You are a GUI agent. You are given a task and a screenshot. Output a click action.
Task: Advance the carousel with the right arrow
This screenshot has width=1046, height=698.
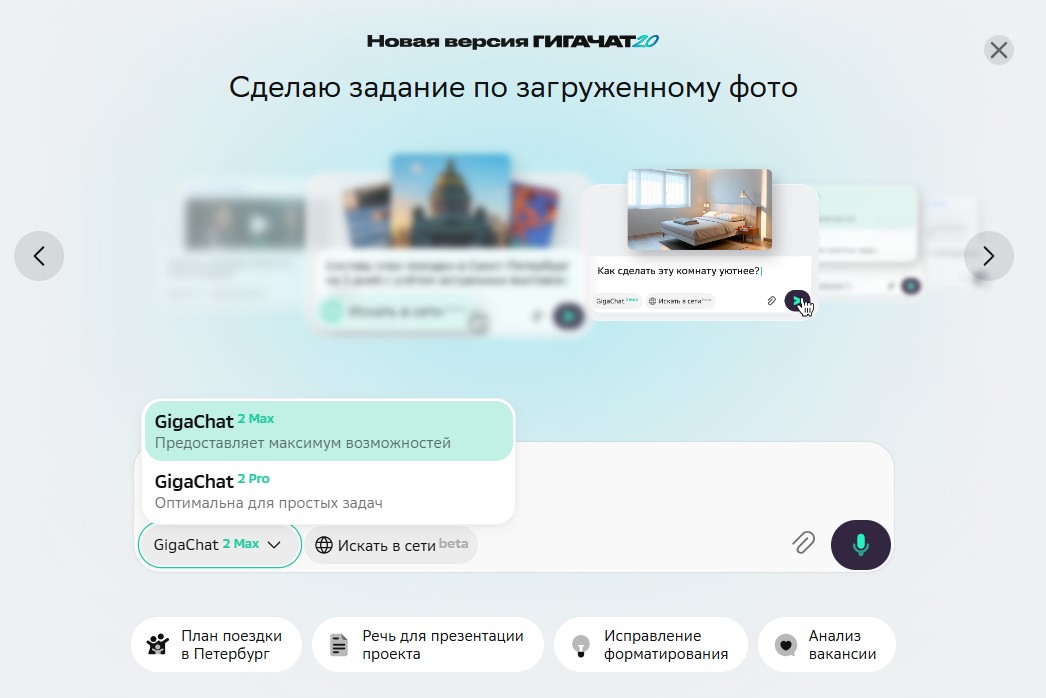pos(988,256)
